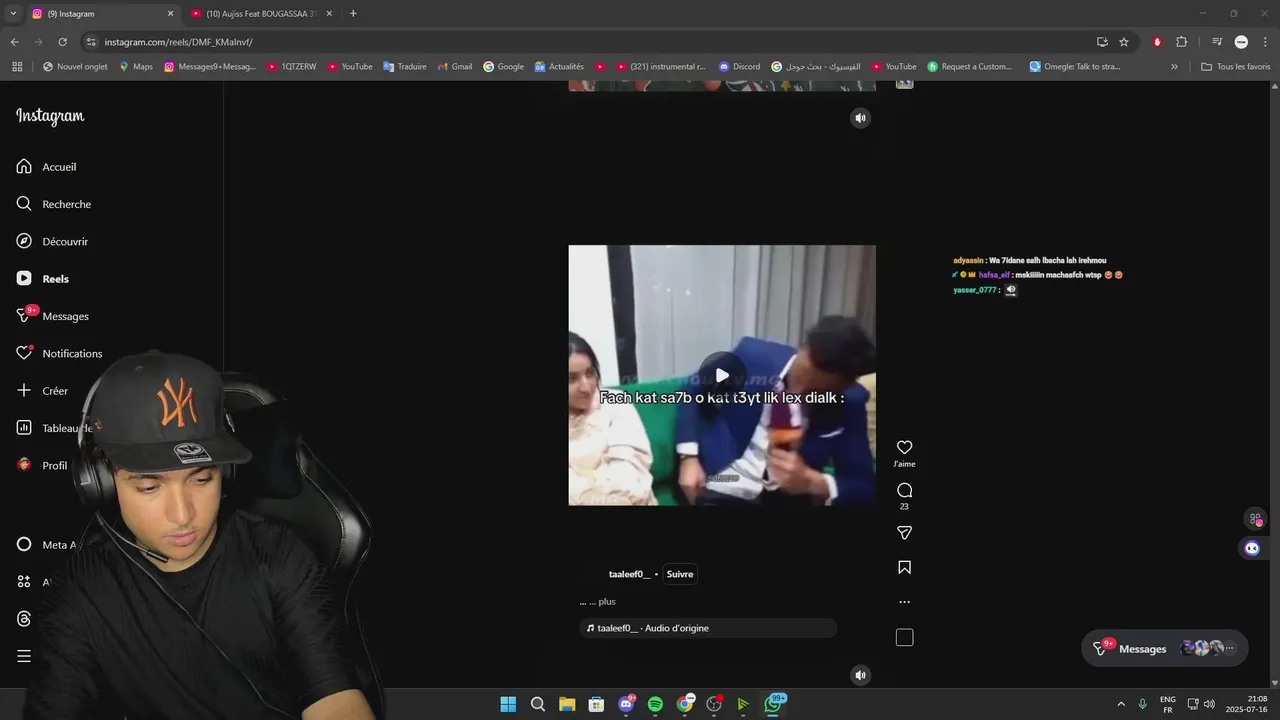Open the Reels section
The image size is (1280, 720).
tap(42, 279)
